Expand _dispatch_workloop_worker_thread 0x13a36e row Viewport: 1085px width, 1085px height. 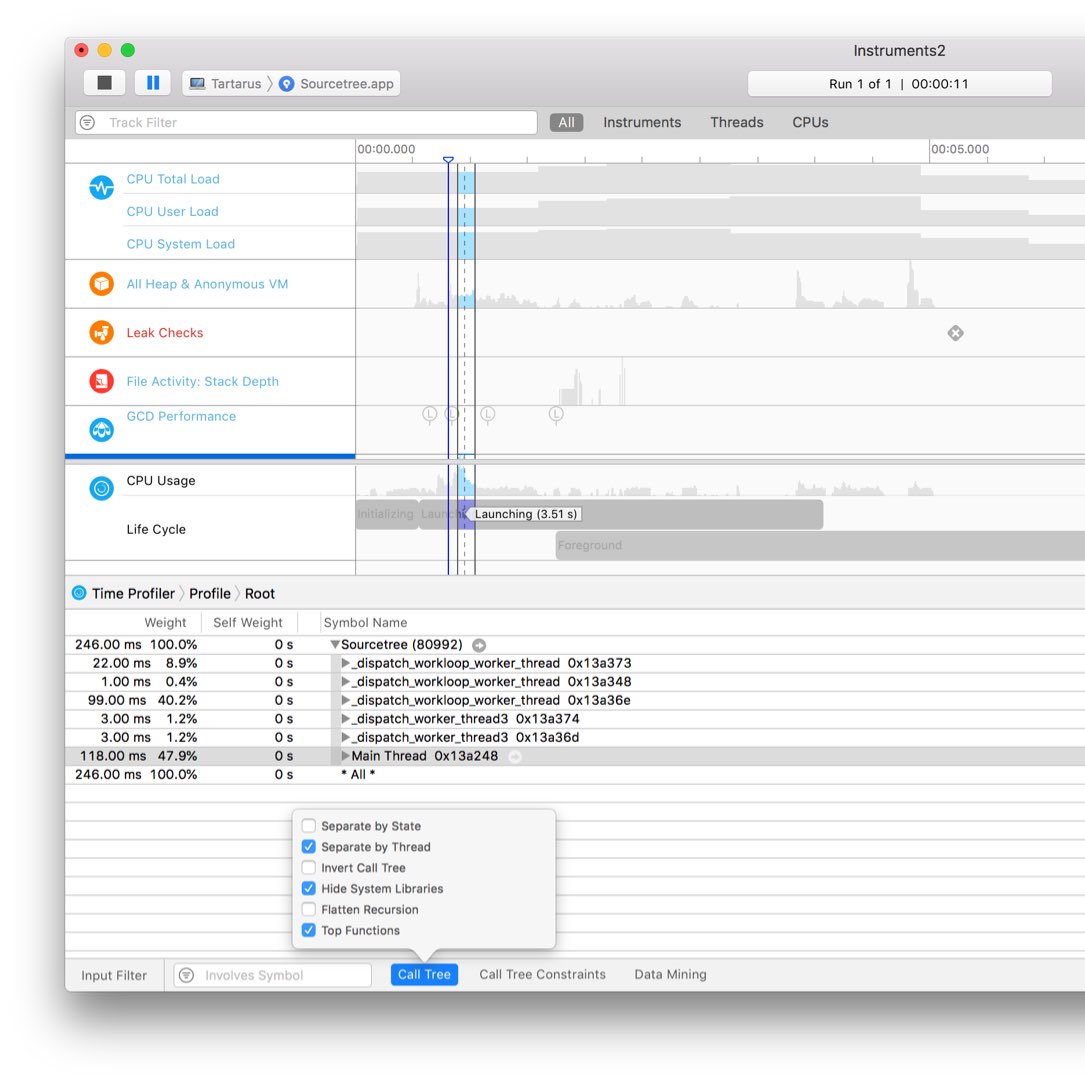pos(345,700)
